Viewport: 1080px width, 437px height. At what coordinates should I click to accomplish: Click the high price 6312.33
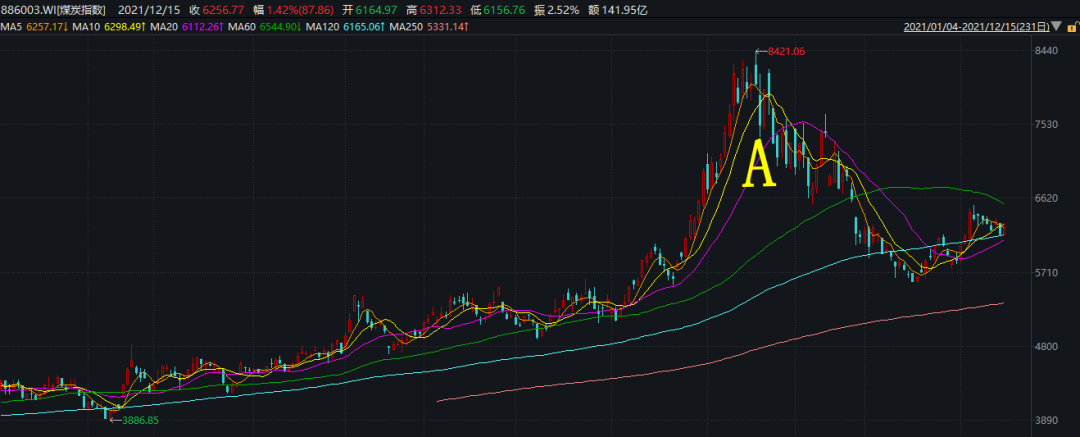(439, 10)
